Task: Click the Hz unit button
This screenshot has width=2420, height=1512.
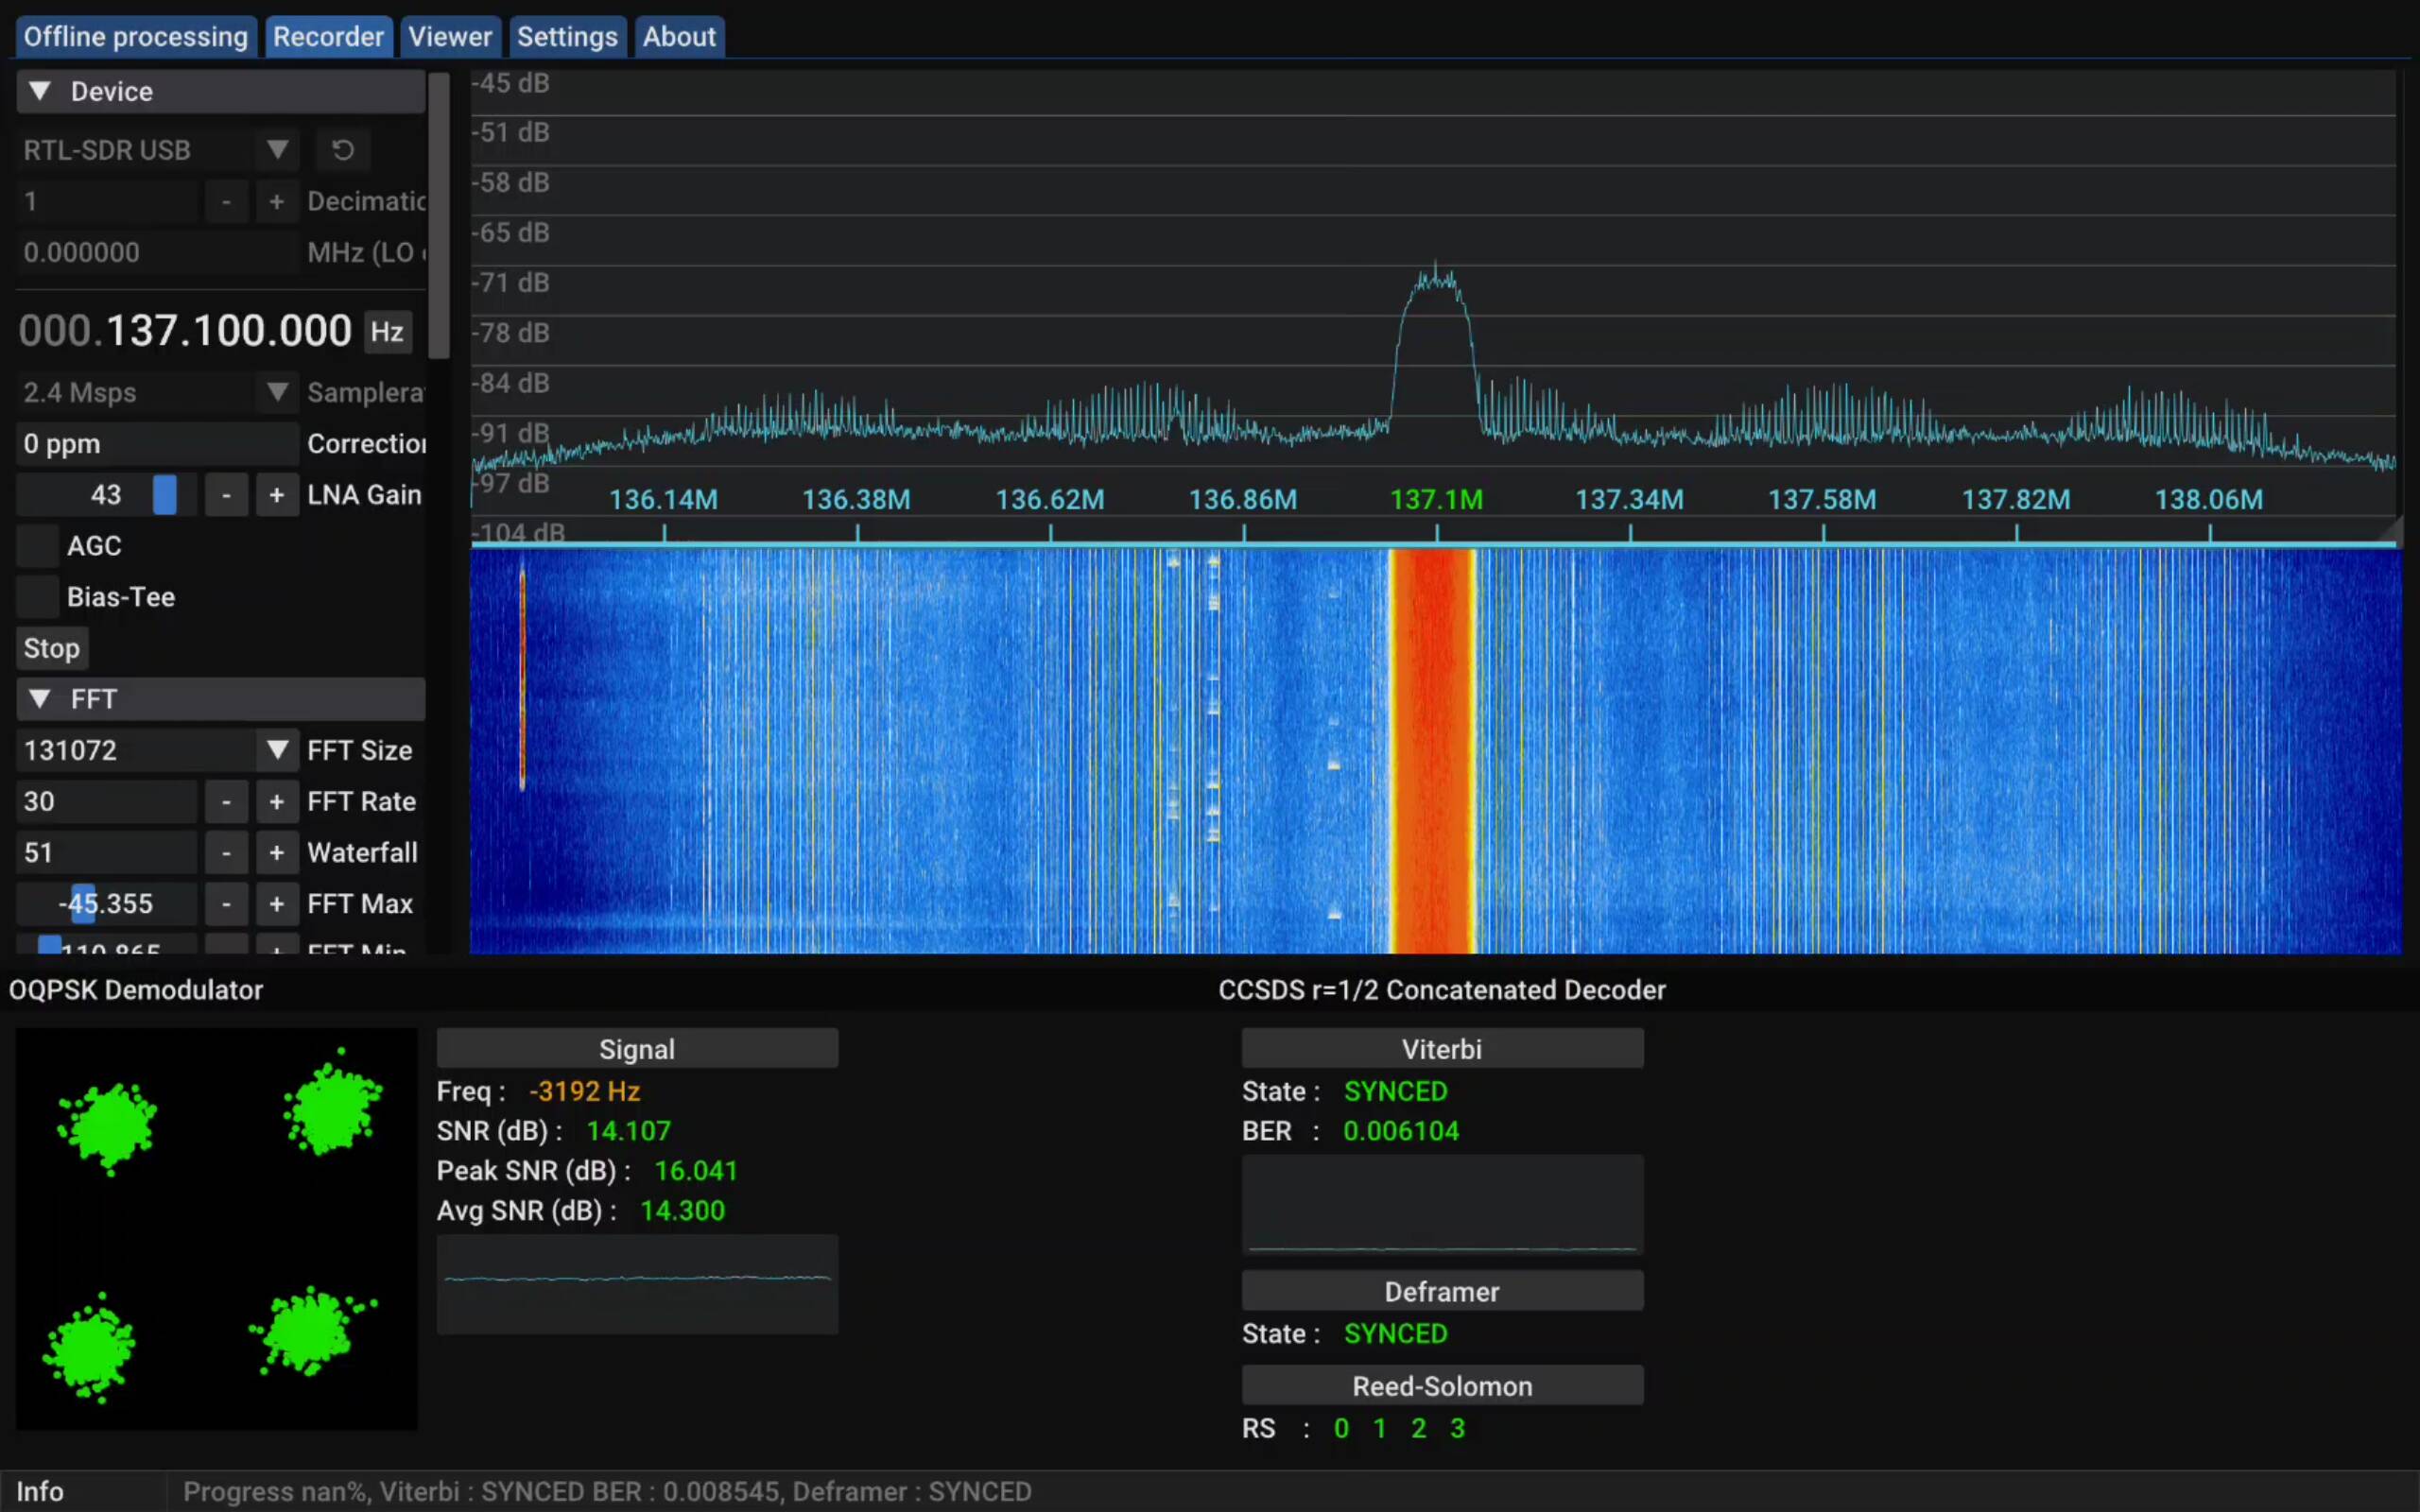Action: click(387, 332)
